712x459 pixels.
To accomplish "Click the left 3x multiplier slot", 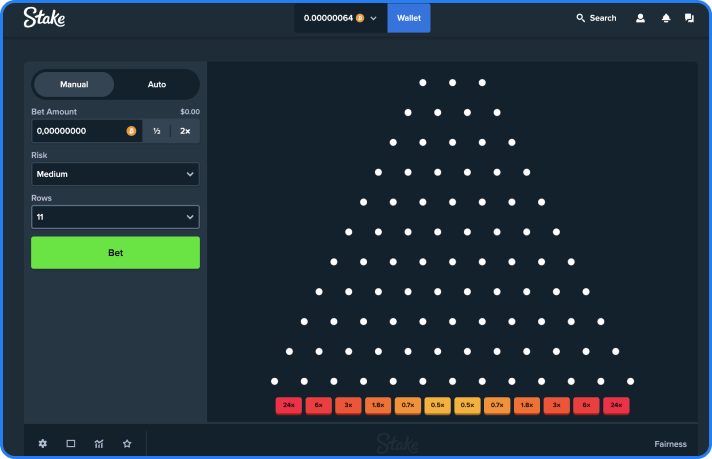I will coord(348,405).
